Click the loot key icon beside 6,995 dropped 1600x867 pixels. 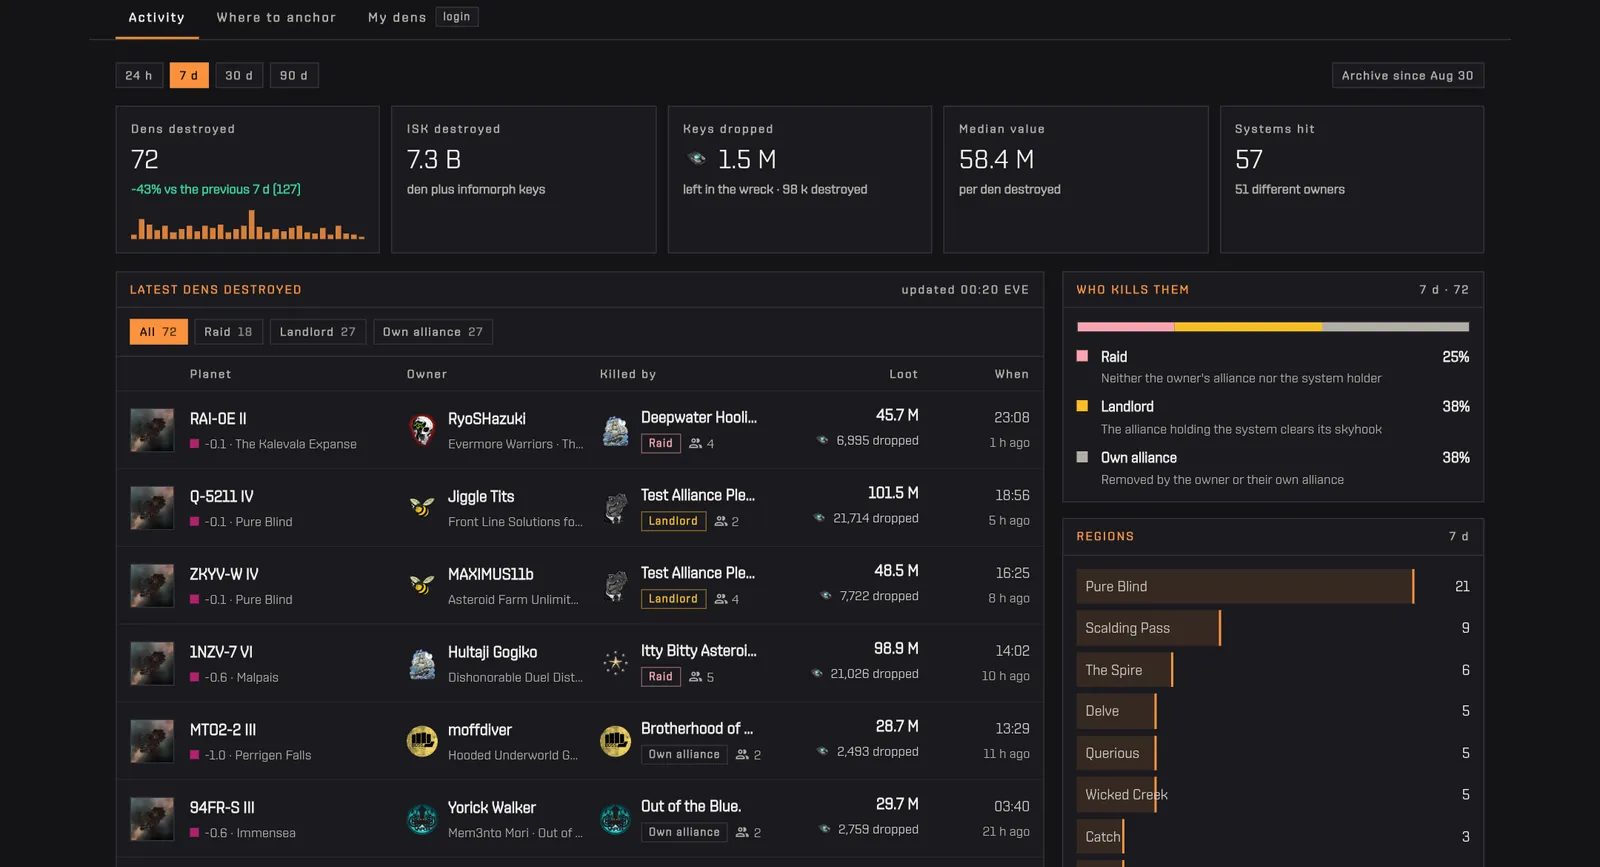tap(823, 440)
